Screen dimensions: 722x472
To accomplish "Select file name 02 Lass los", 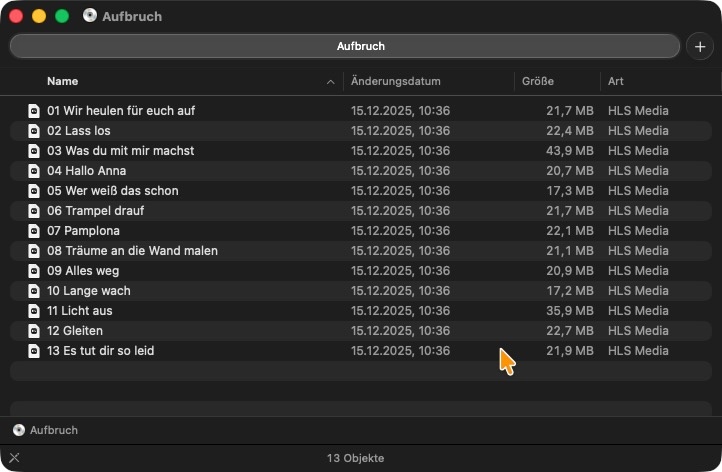I will coord(79,131).
